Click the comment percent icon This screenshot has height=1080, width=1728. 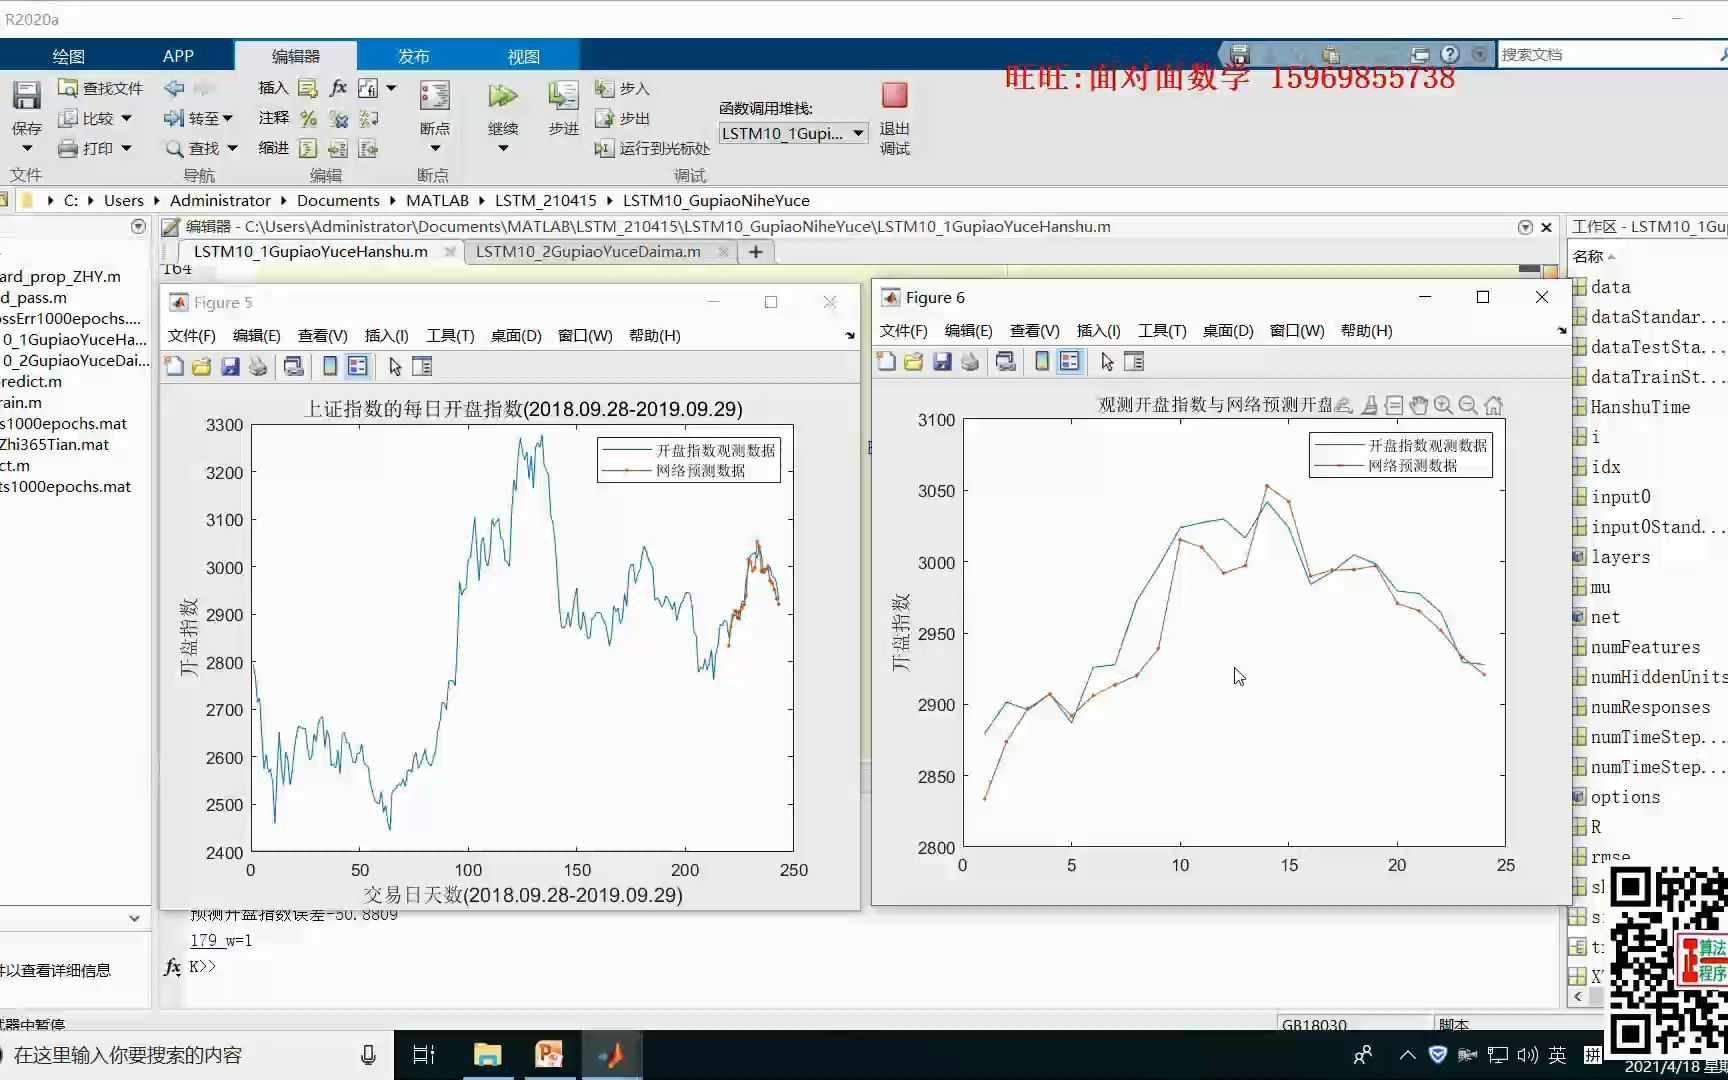point(308,118)
